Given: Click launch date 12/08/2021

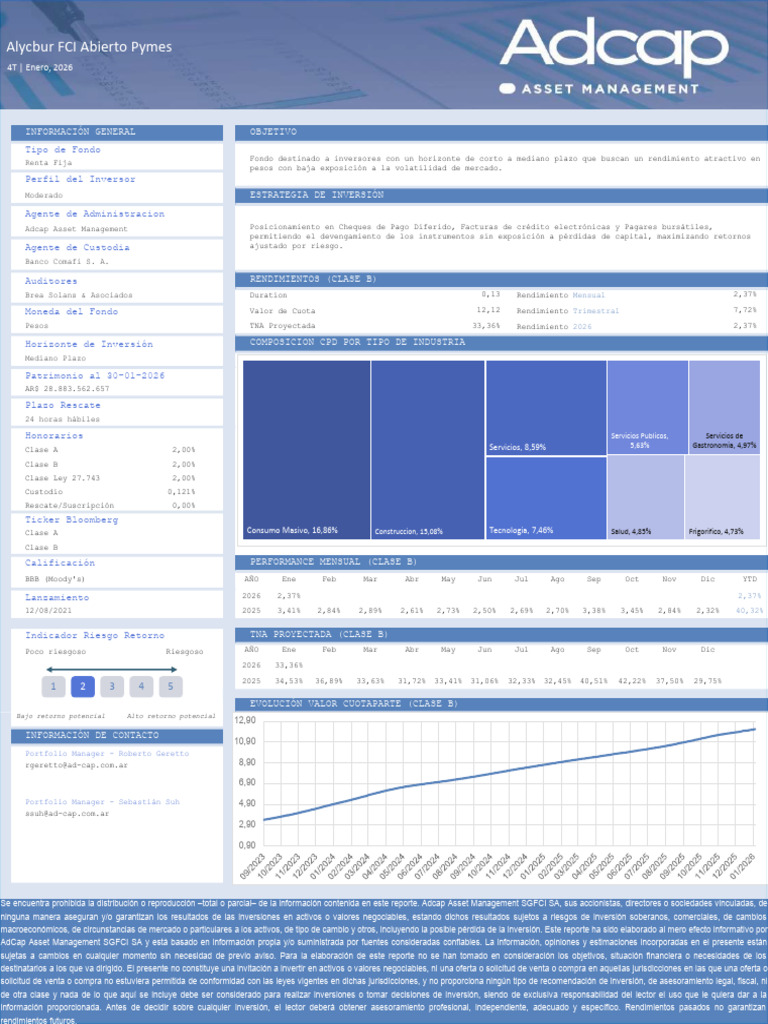Looking at the screenshot, I should click(x=48, y=611).
